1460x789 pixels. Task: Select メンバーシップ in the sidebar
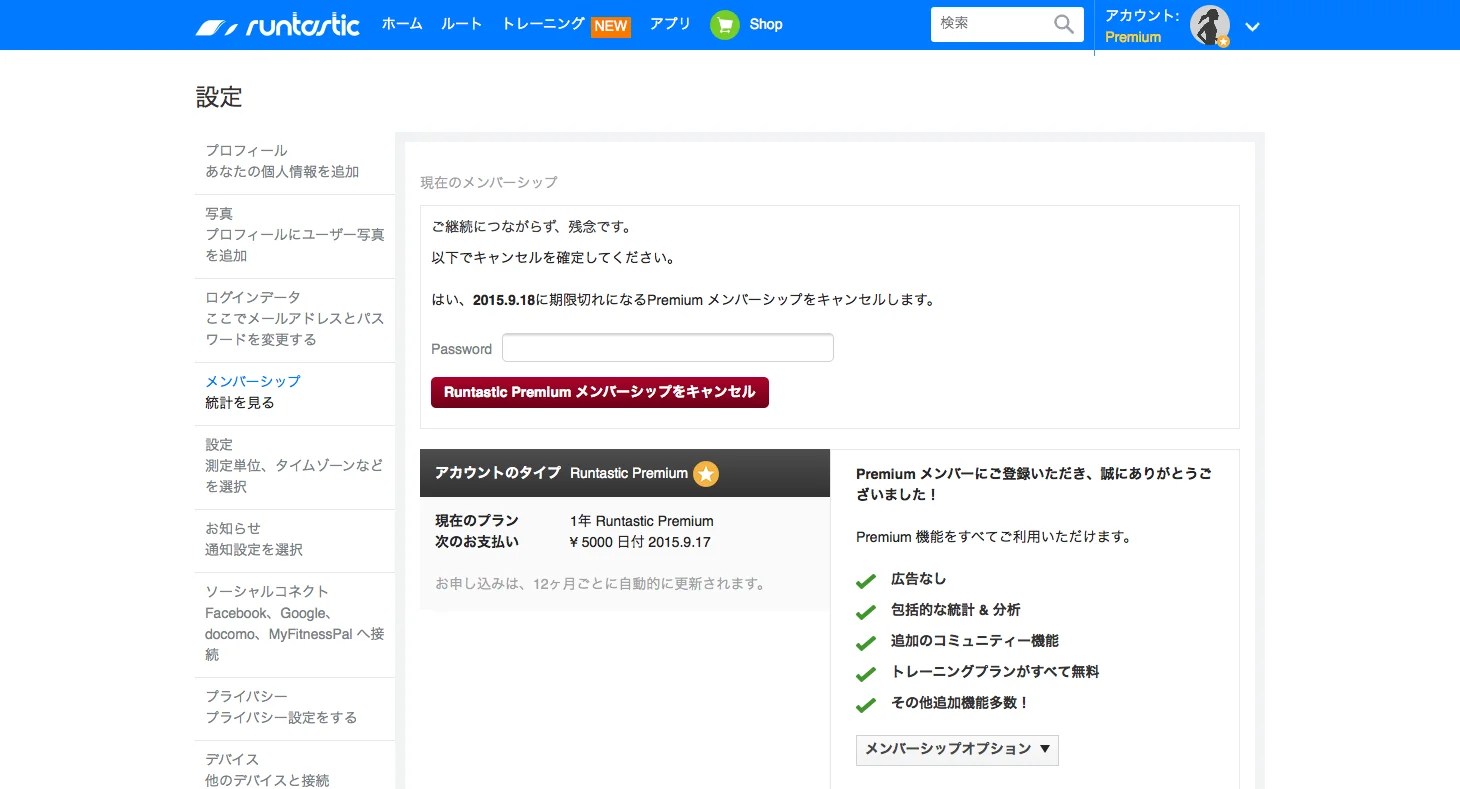coord(295,392)
